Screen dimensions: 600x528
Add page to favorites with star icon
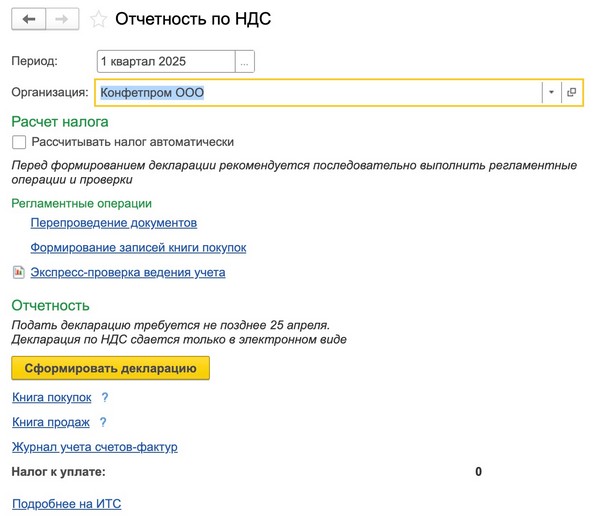click(98, 19)
